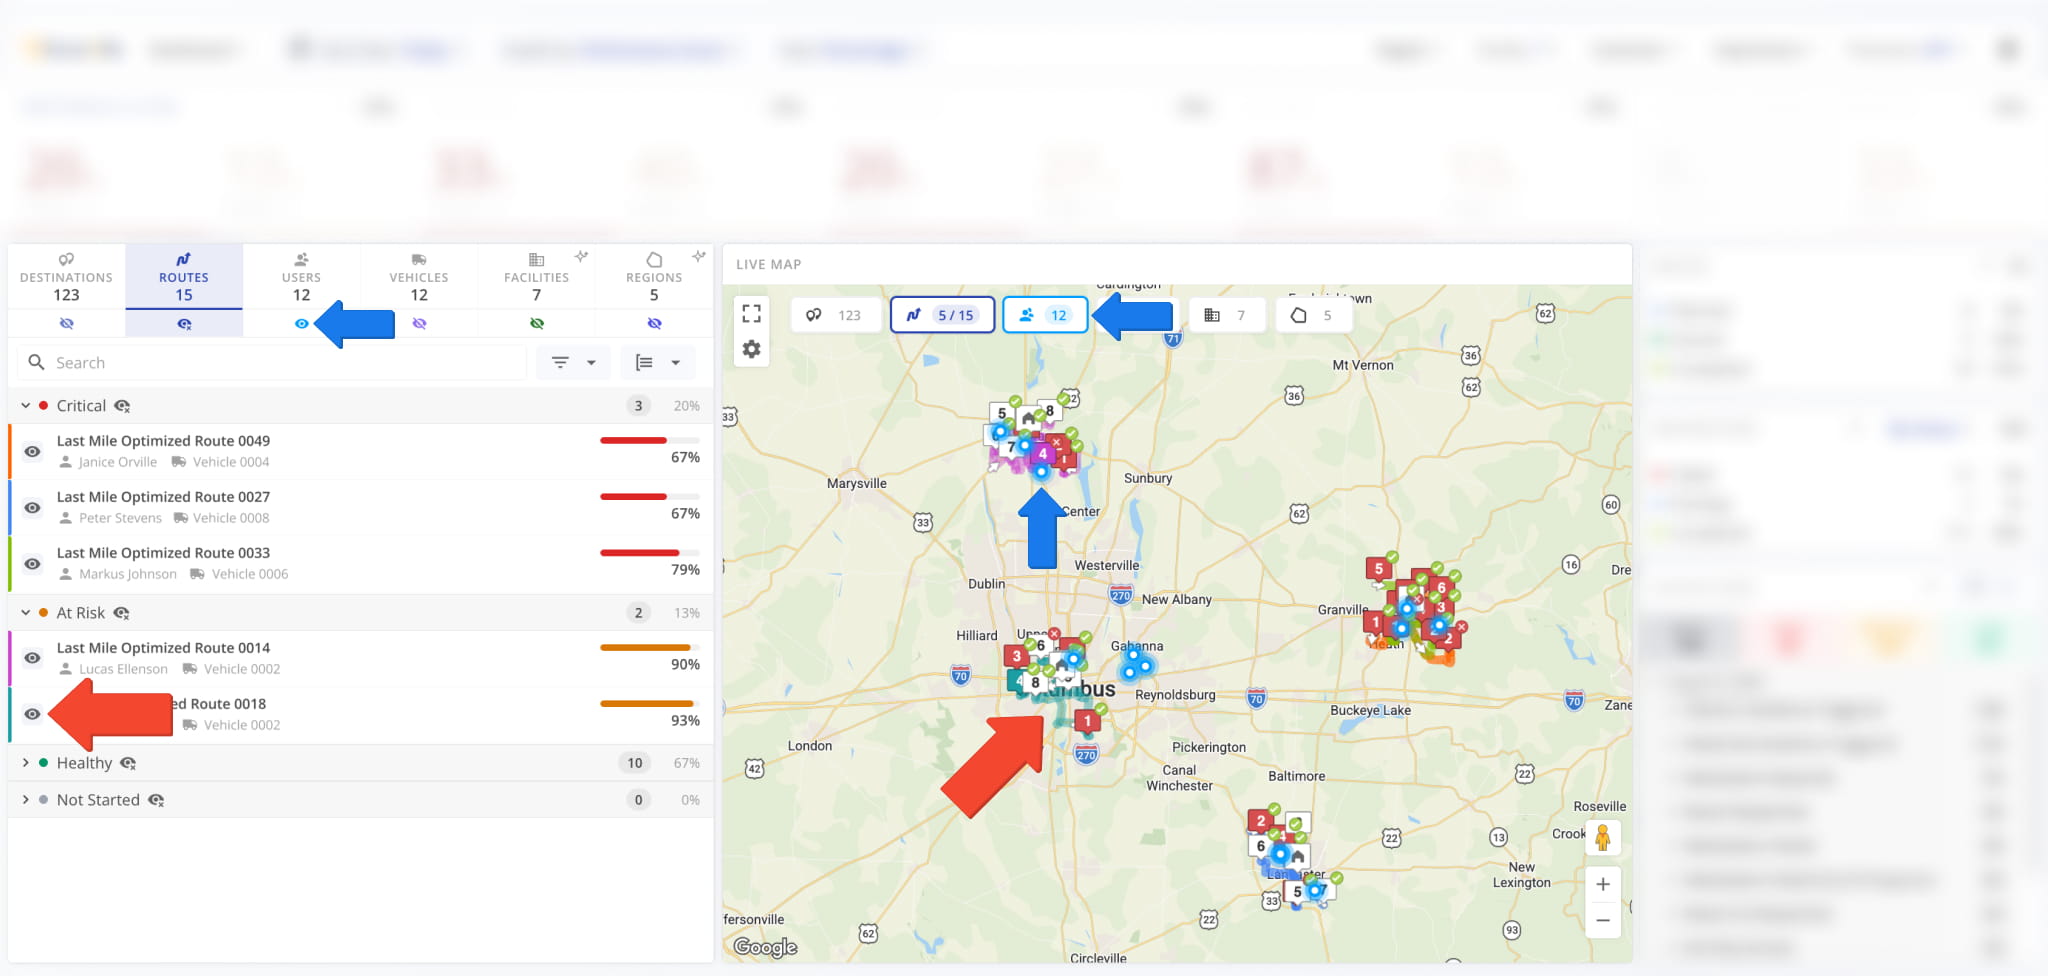Click driver Markus Johnson
The image size is (2048, 976).
[127, 574]
